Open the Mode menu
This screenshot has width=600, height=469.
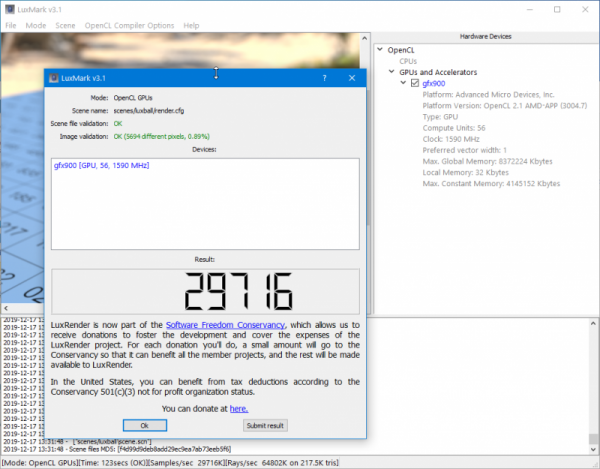pyautogui.click(x=36, y=25)
